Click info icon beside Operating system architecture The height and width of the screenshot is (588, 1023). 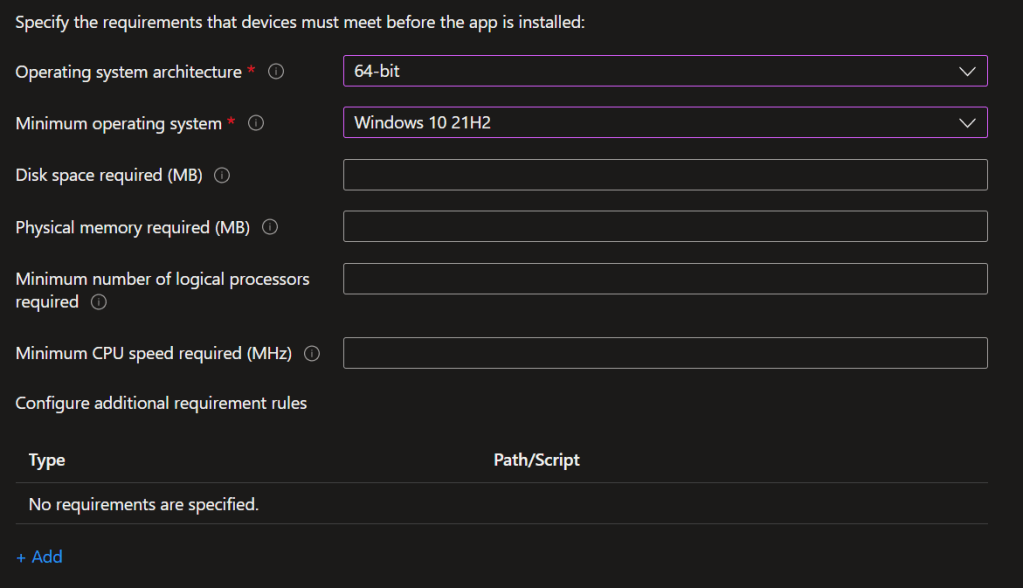277,72
